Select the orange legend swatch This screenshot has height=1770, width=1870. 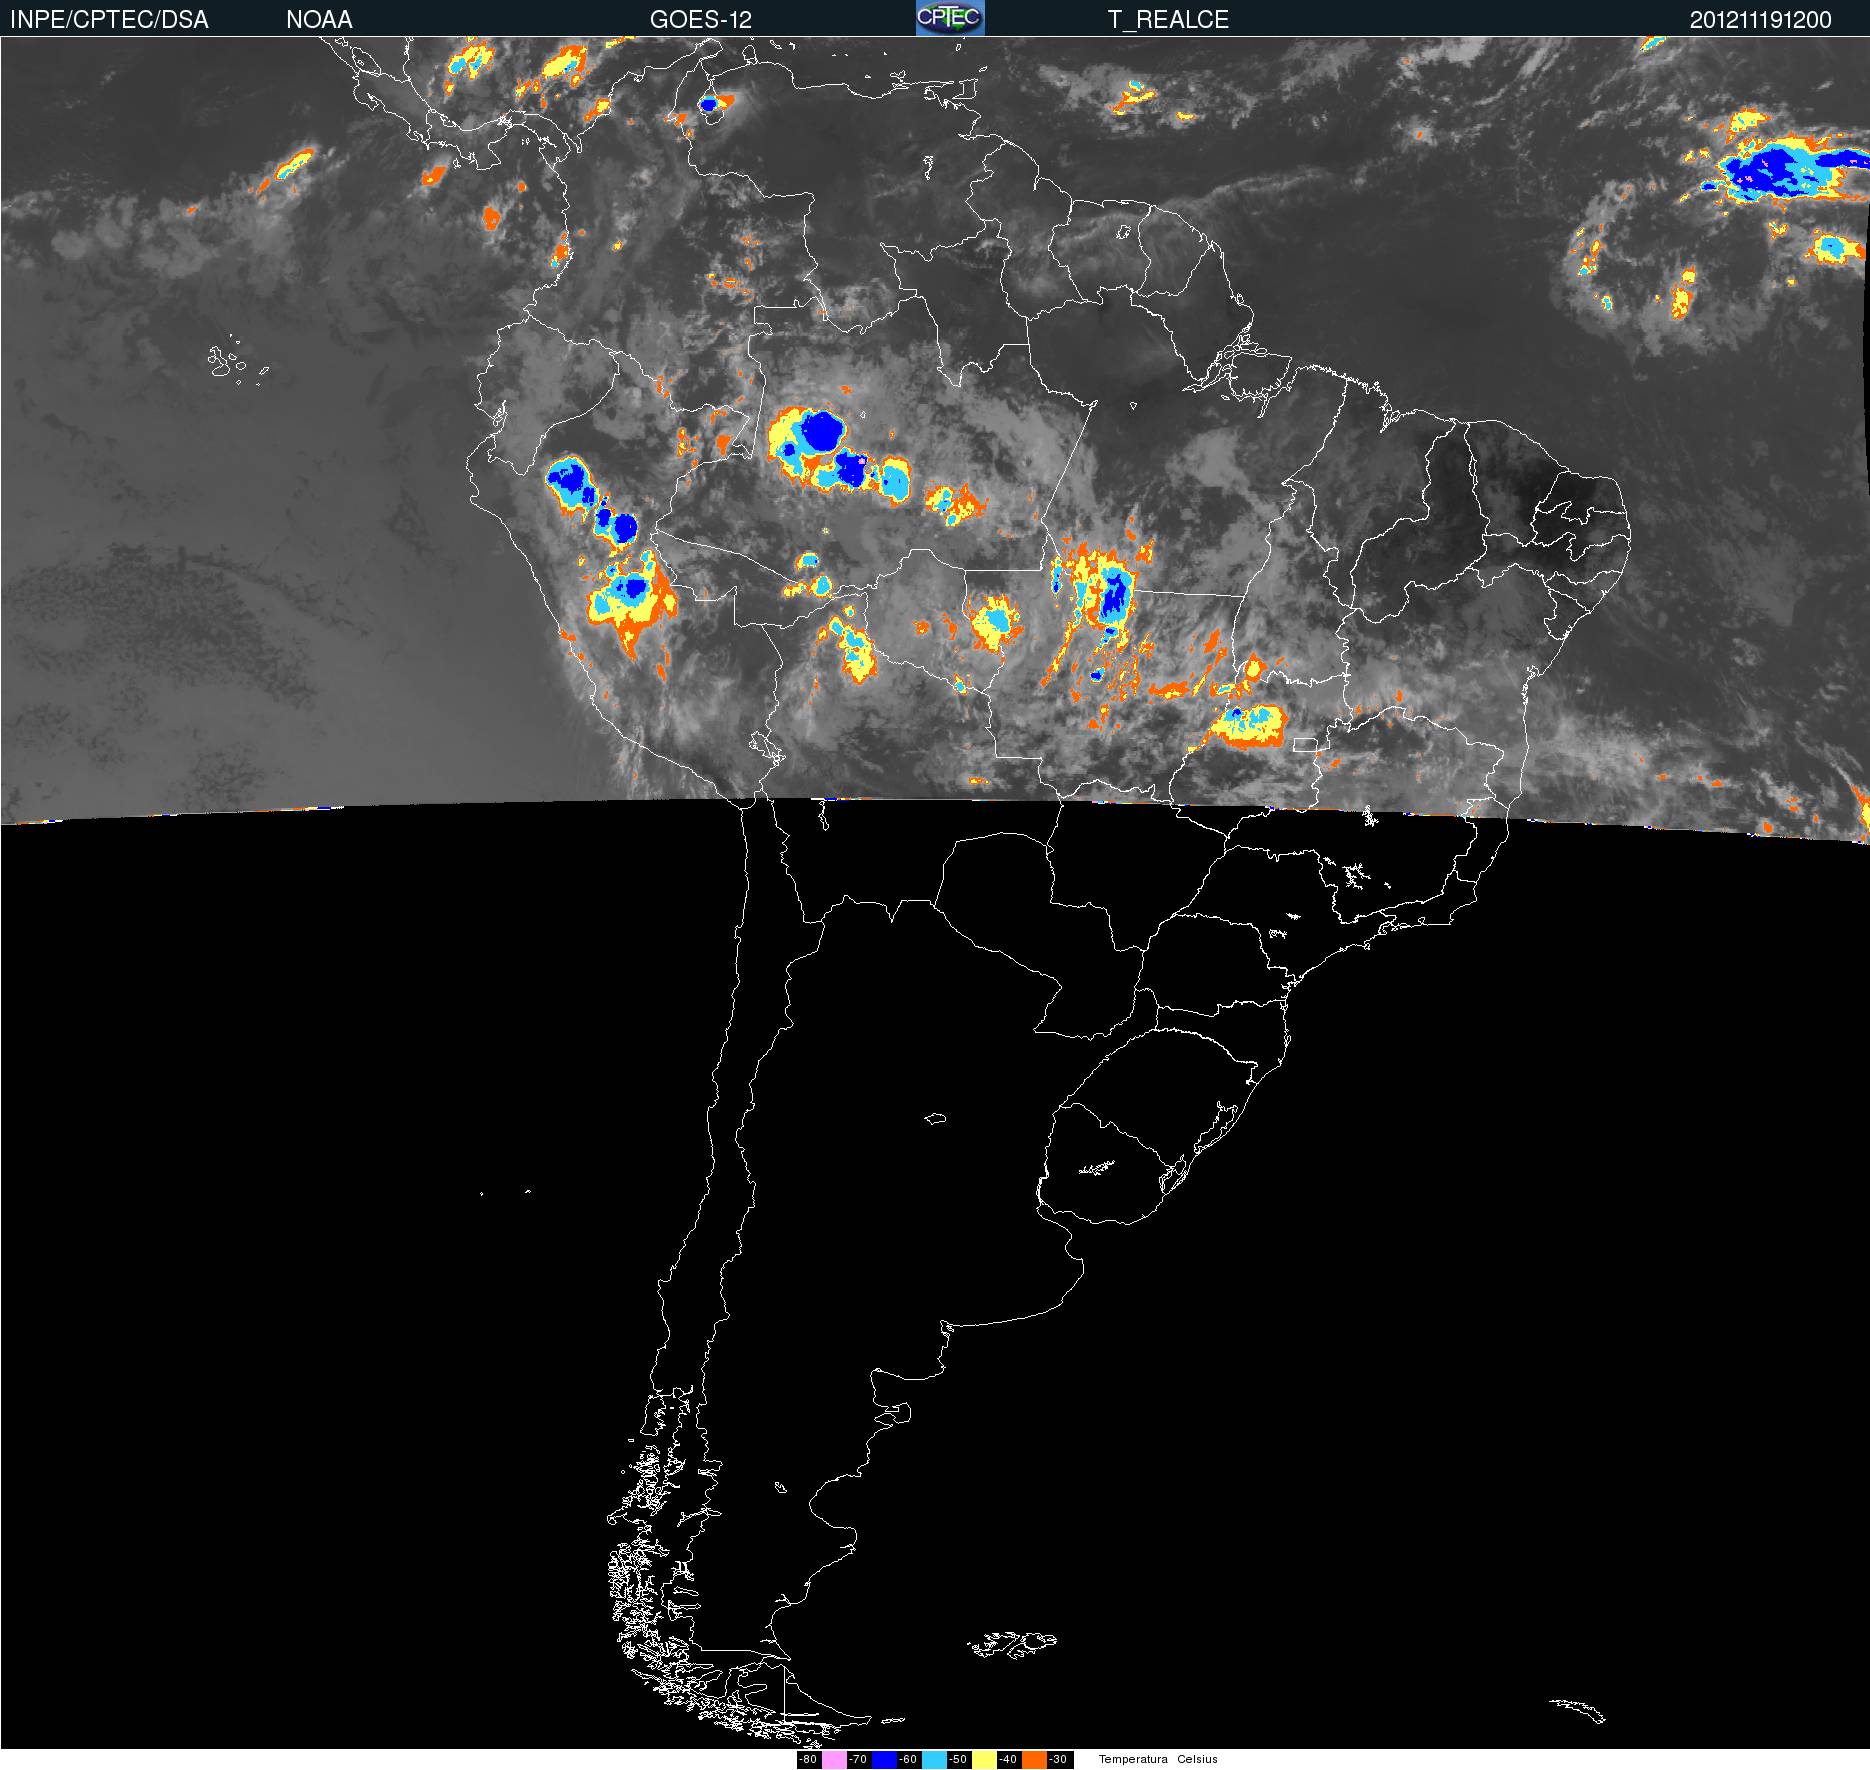pyautogui.click(x=1034, y=1760)
